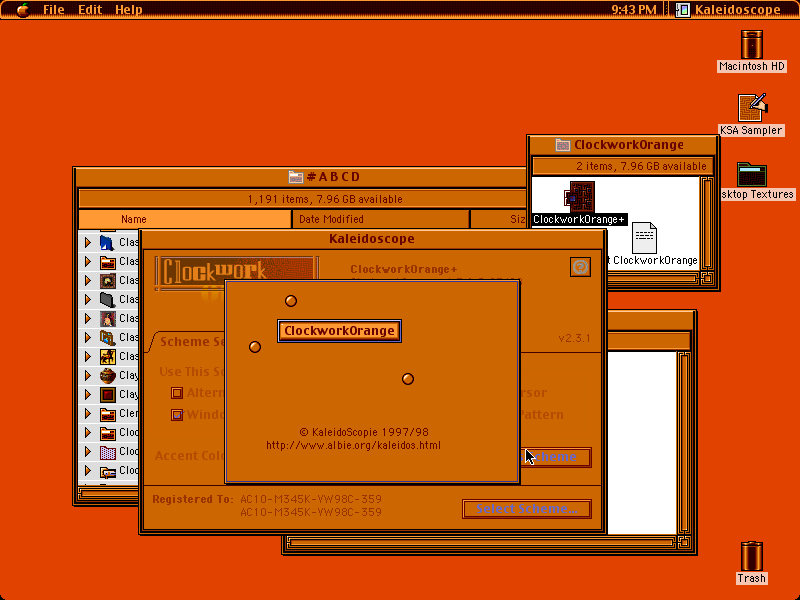Click folder icon in ClockworkOrange window title

click(x=563, y=145)
